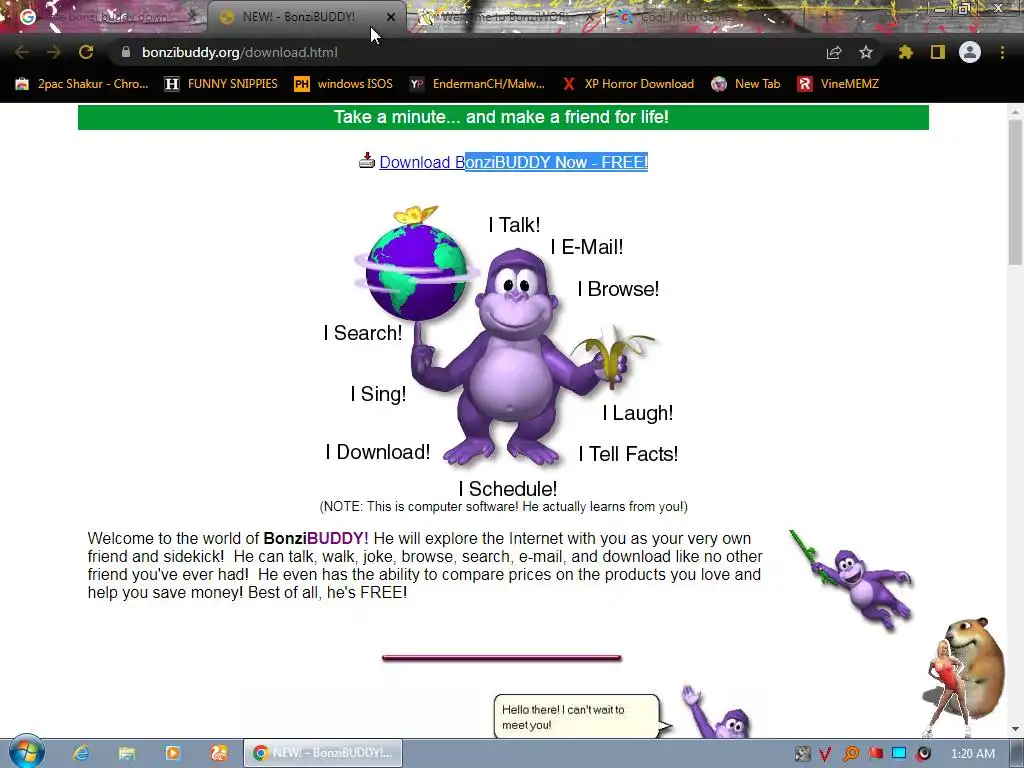Click the orange magnifier tray icon
Viewport: 1024px width, 768px height.
pyautogui.click(x=850, y=754)
